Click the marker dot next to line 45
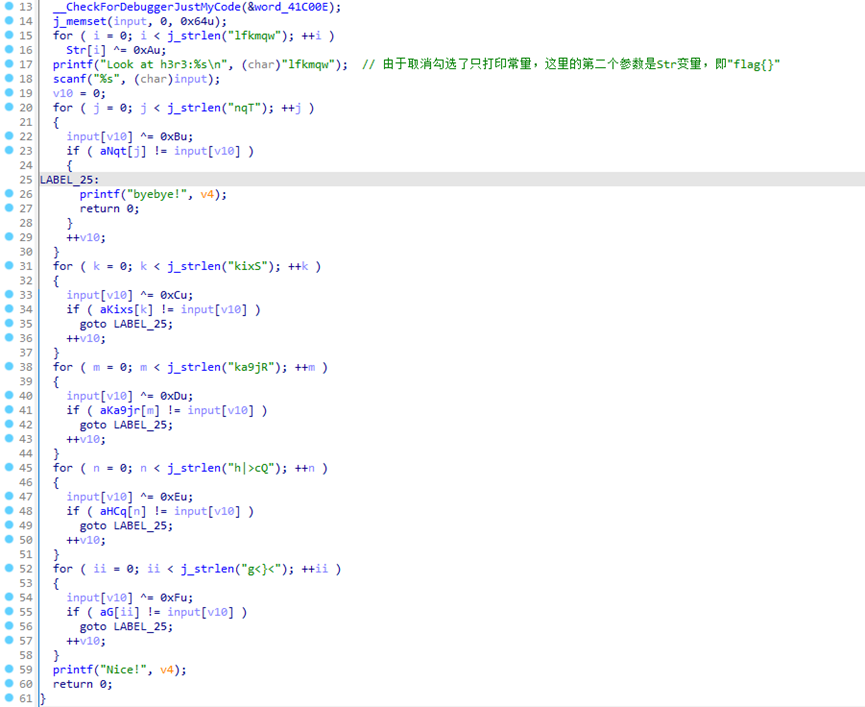The width and height of the screenshot is (865, 707). coord(8,467)
